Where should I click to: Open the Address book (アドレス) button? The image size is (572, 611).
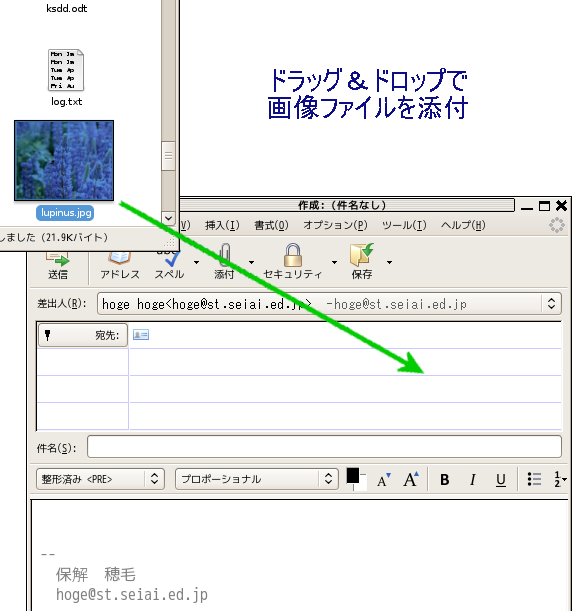coord(120,267)
